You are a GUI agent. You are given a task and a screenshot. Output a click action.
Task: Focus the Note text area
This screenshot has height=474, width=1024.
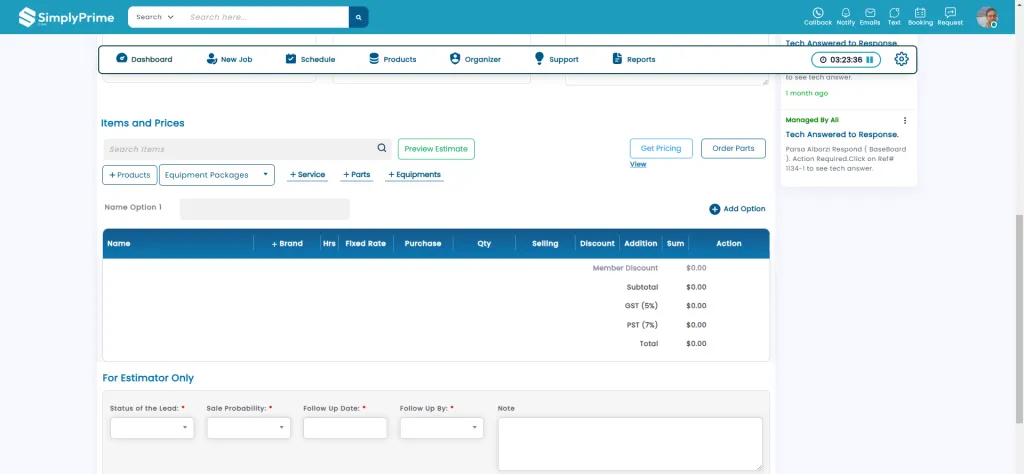point(630,444)
